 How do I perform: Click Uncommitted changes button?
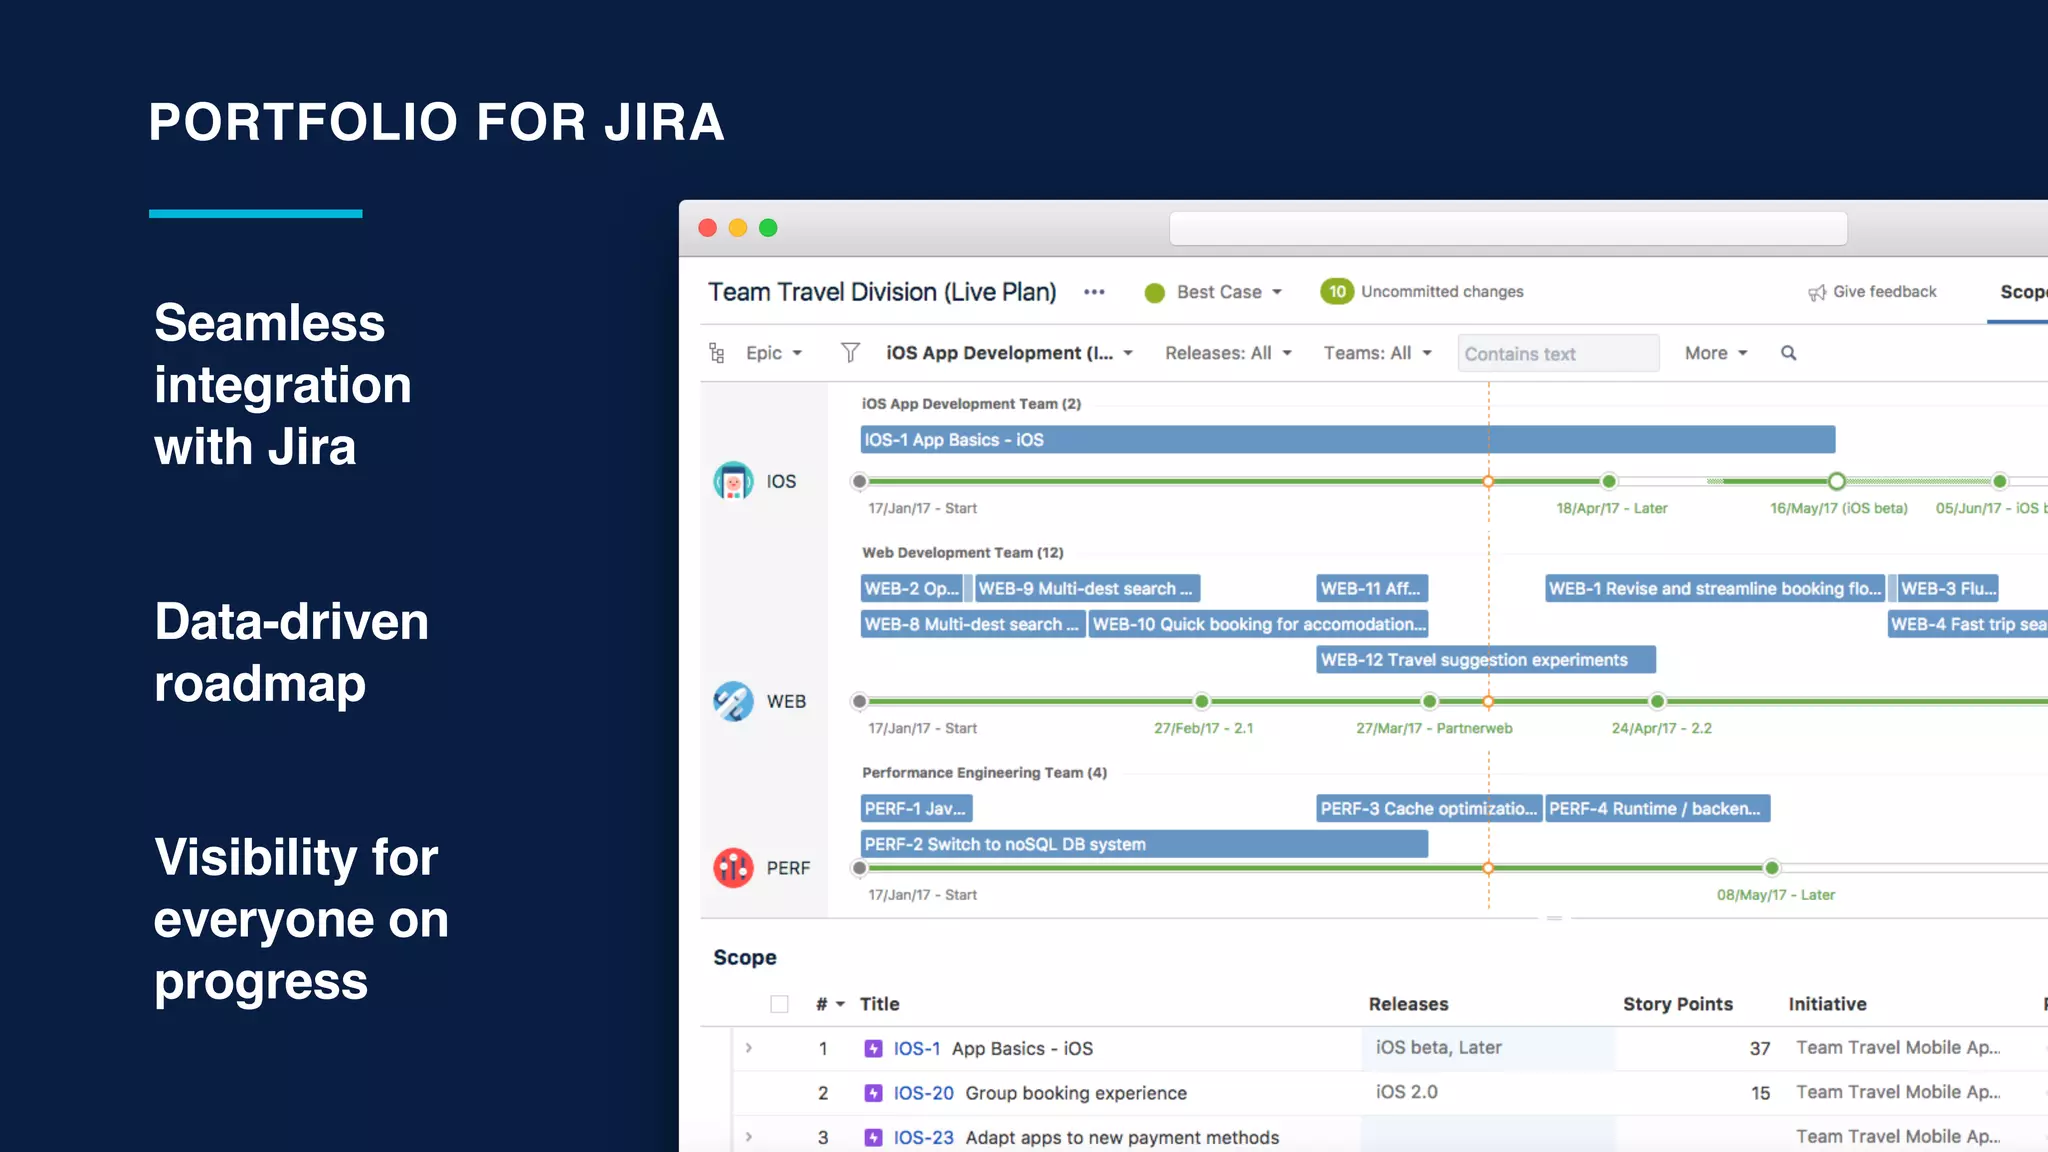(x=1442, y=291)
